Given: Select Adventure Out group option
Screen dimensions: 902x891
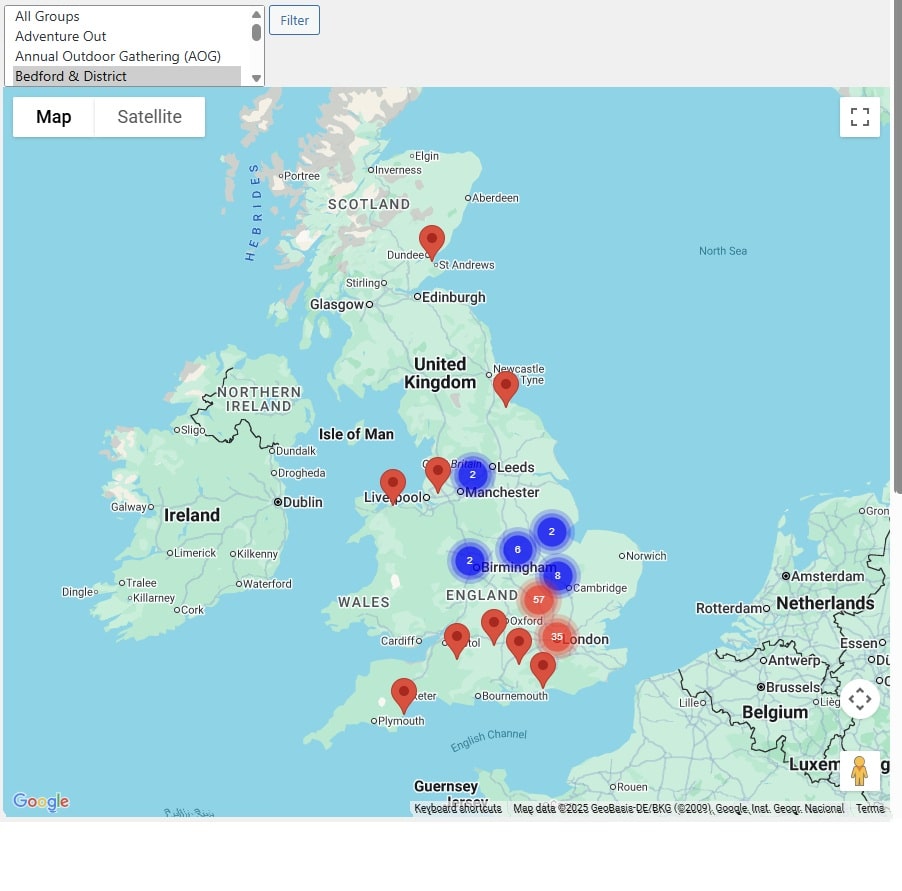Looking at the screenshot, I should click(x=60, y=36).
